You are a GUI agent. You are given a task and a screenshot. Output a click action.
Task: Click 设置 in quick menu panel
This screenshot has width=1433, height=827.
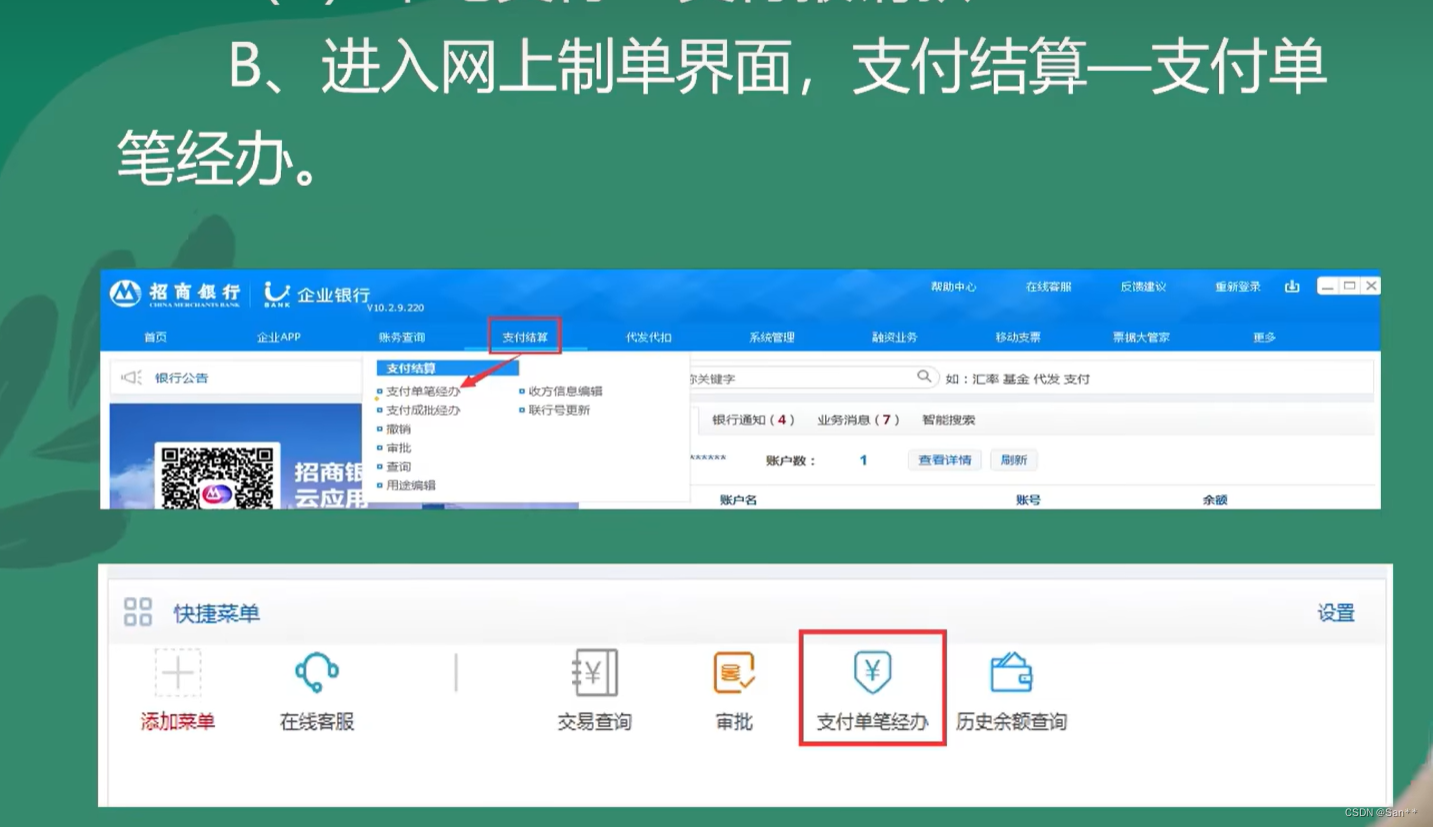(x=1336, y=613)
